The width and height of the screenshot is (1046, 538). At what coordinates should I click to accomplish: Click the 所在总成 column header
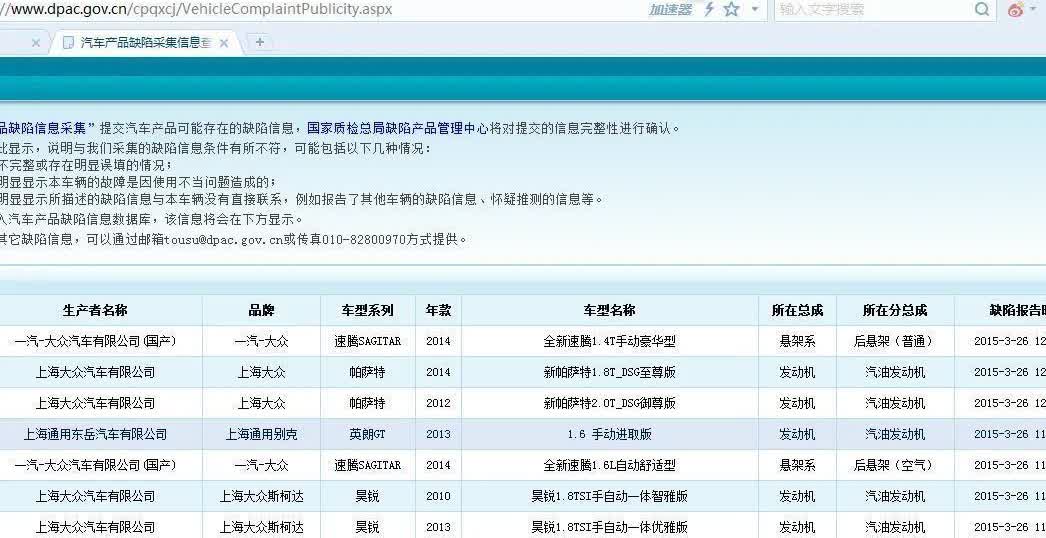coord(797,310)
